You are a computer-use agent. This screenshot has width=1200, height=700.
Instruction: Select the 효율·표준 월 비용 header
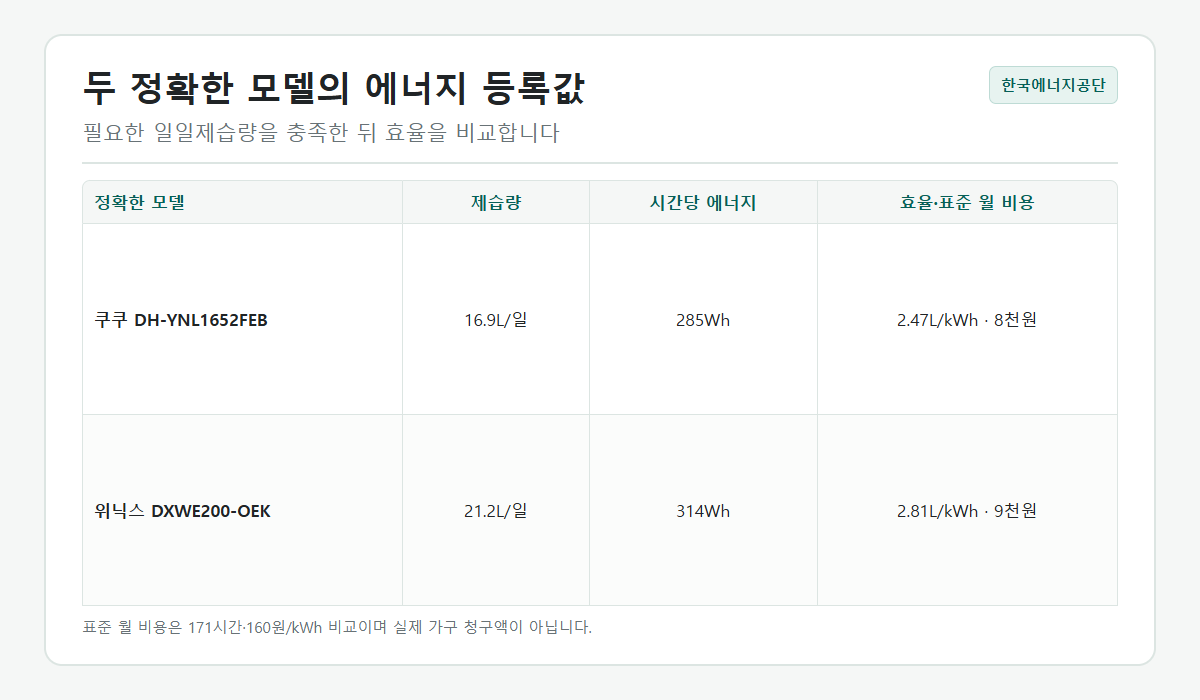(x=967, y=202)
